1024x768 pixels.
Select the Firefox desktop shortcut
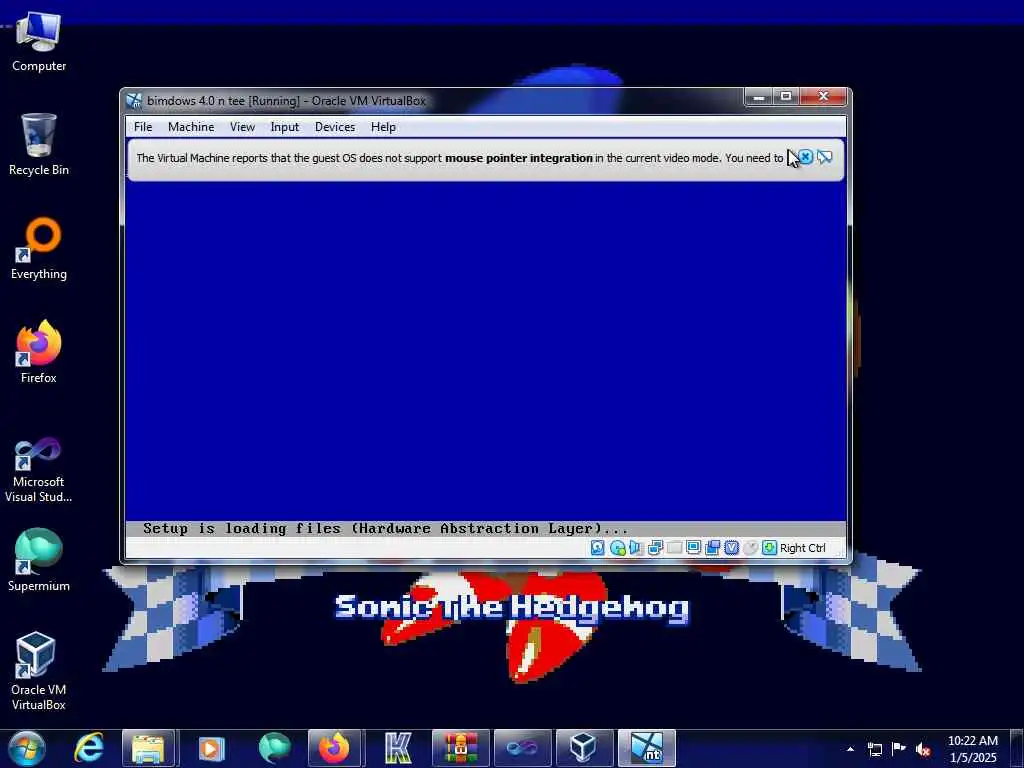[x=39, y=352]
